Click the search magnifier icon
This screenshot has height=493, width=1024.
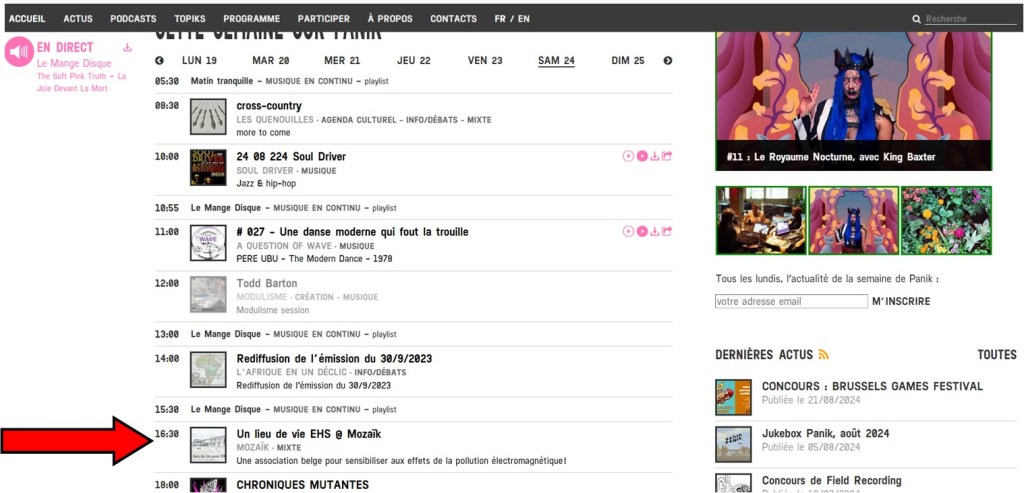(916, 19)
